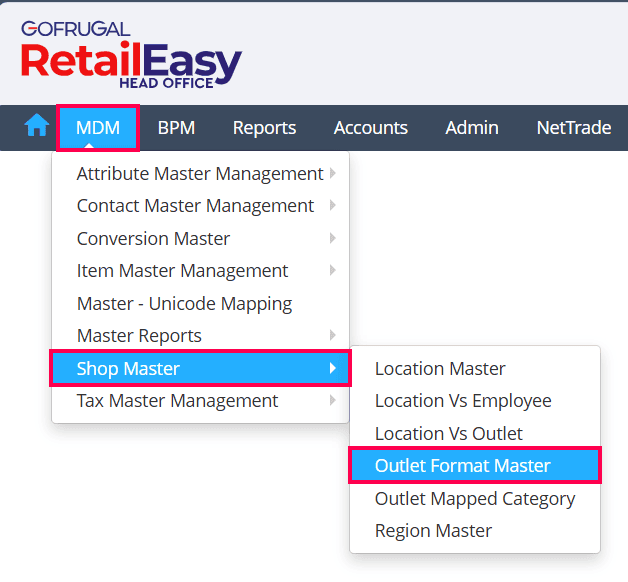Image resolution: width=628 pixels, height=582 pixels.
Task: Open the Reports menu
Action: 264,128
